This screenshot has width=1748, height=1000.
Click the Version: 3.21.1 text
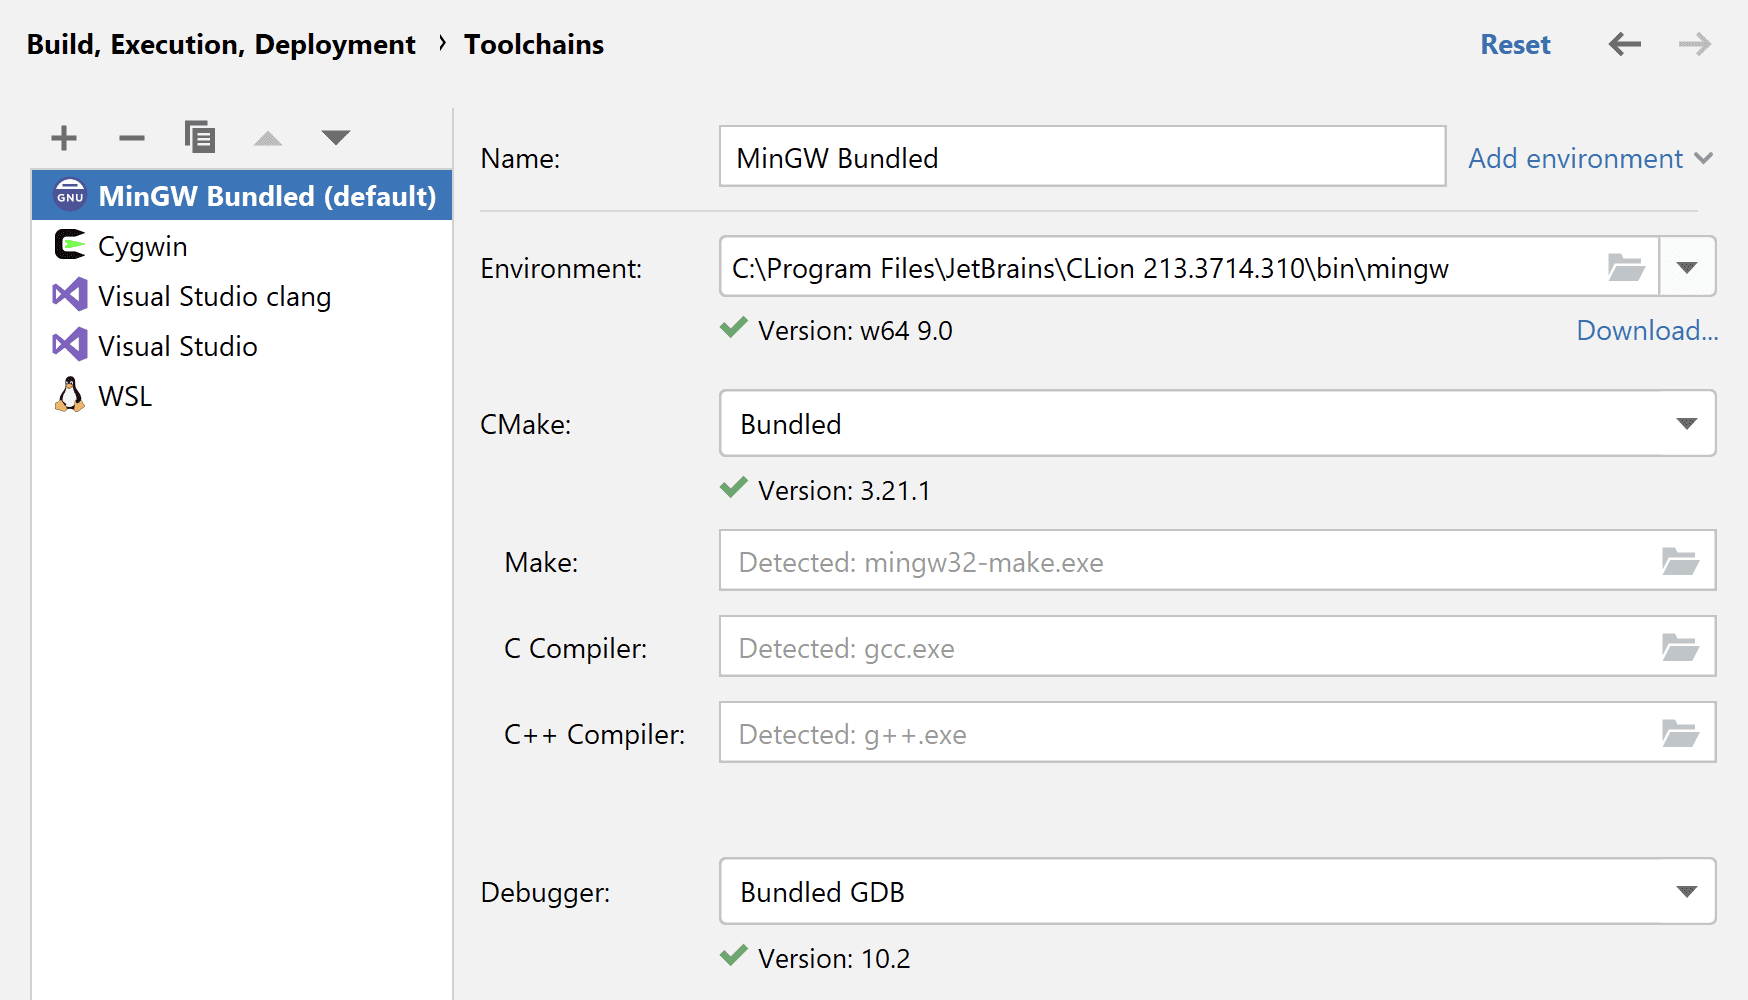pos(844,490)
